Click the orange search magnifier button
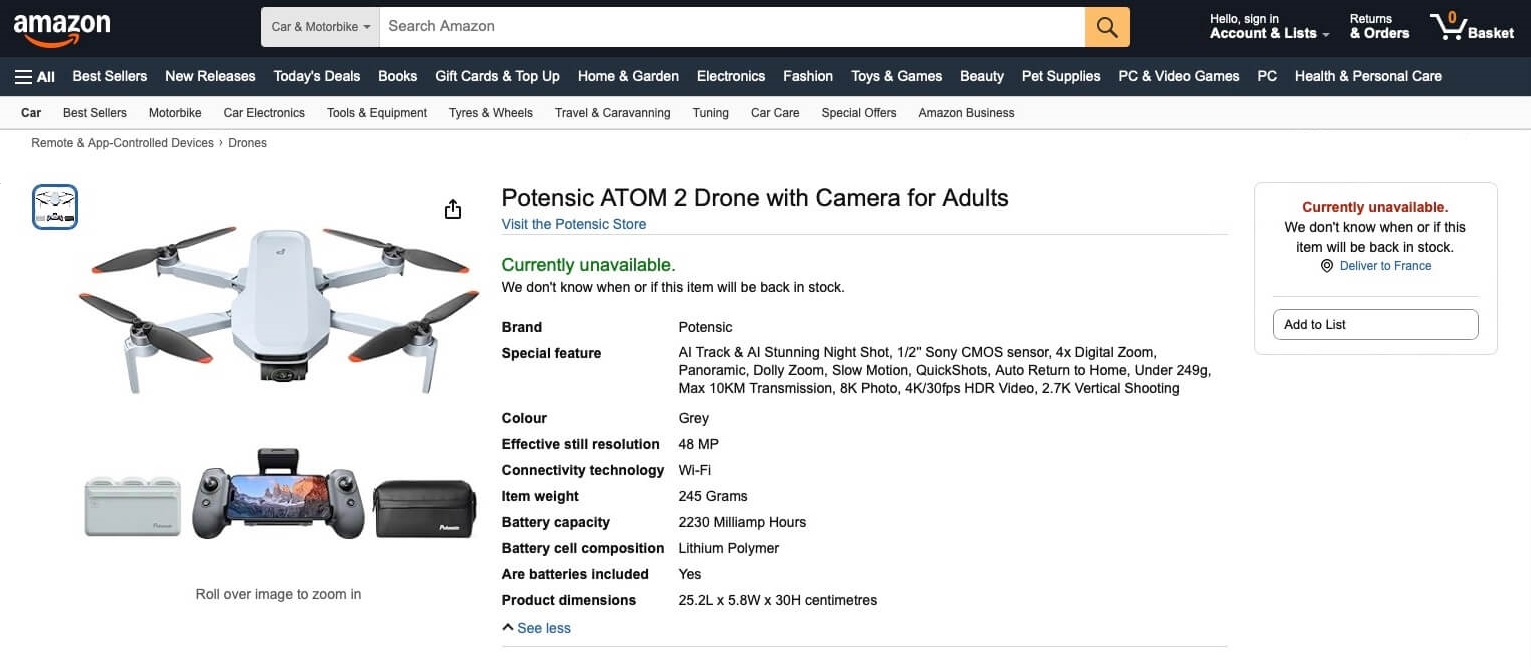The width and height of the screenshot is (1531, 667). 1107,27
